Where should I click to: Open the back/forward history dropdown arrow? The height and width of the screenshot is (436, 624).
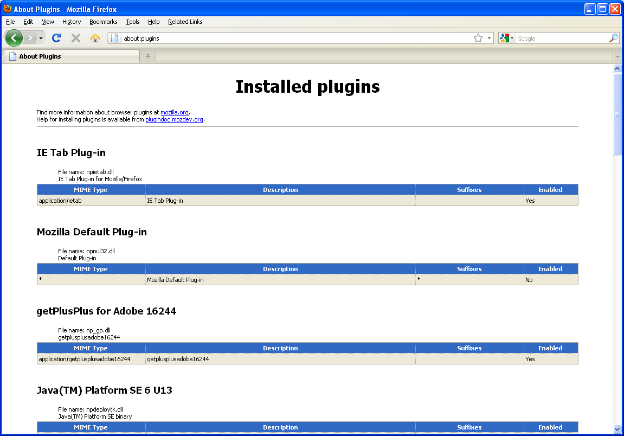coord(41,38)
